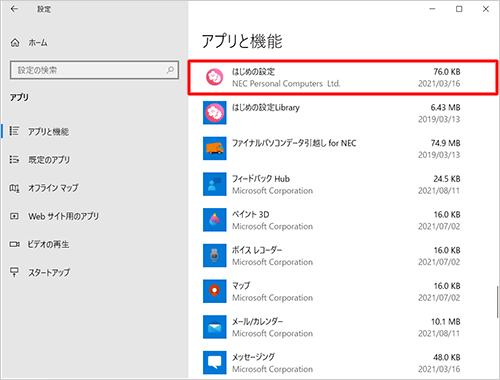Open スタートアップ settings page
Viewport: 500px width, 380px height.
pos(49,272)
